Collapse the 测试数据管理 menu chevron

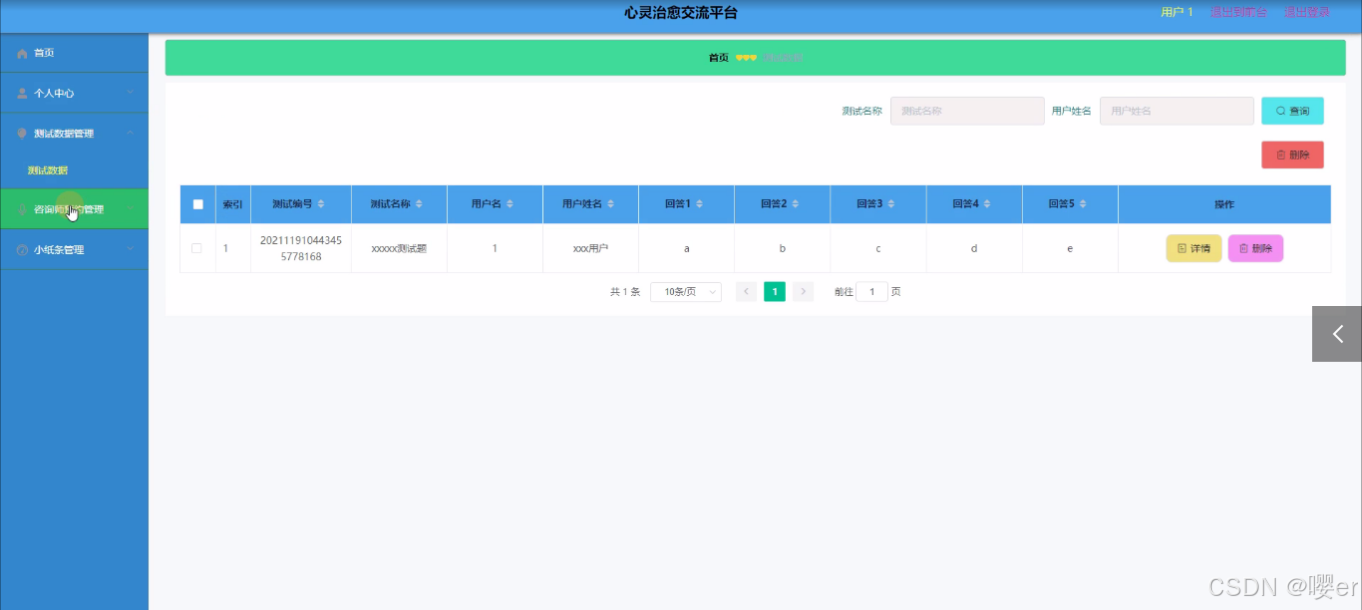(131, 133)
